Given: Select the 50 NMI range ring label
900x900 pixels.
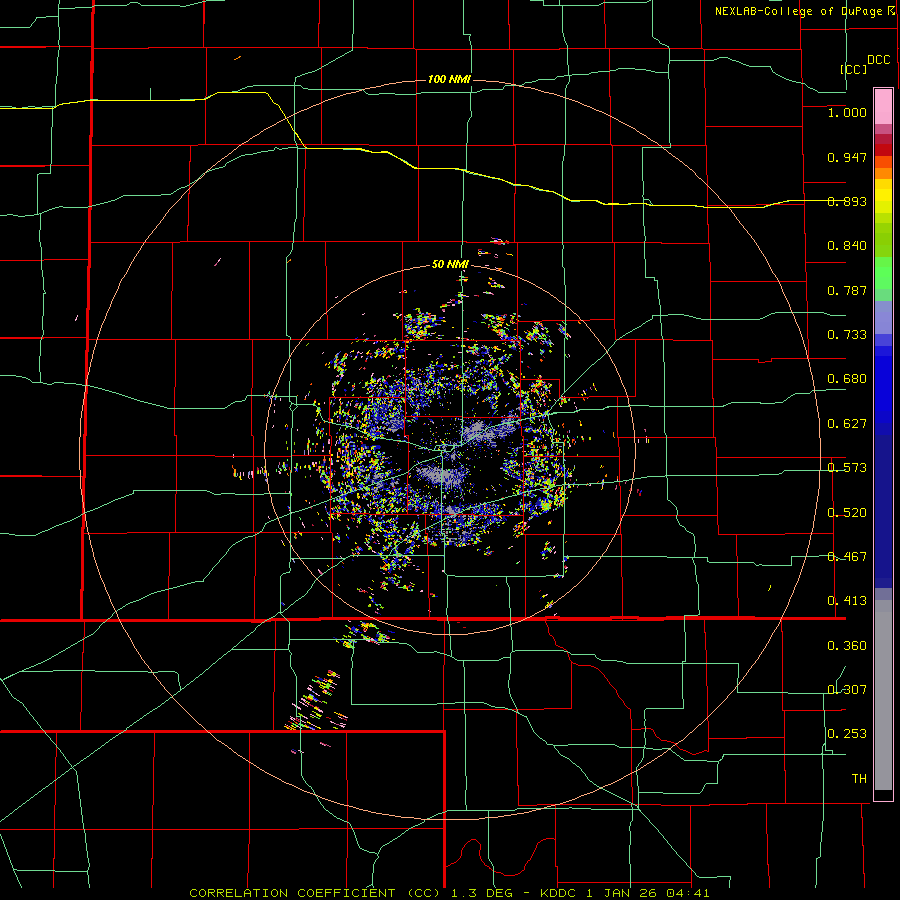Looking at the screenshot, I should tap(450, 265).
